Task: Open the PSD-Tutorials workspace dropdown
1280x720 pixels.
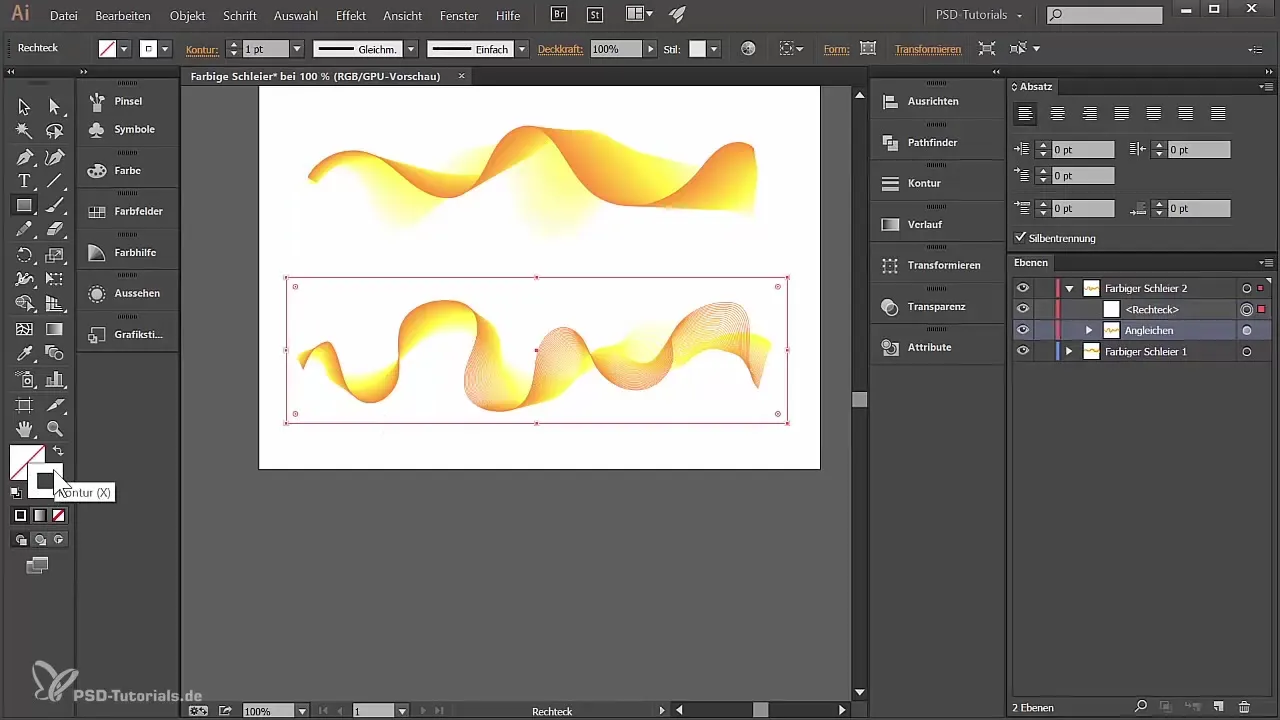Action: pyautogui.click(x=979, y=15)
